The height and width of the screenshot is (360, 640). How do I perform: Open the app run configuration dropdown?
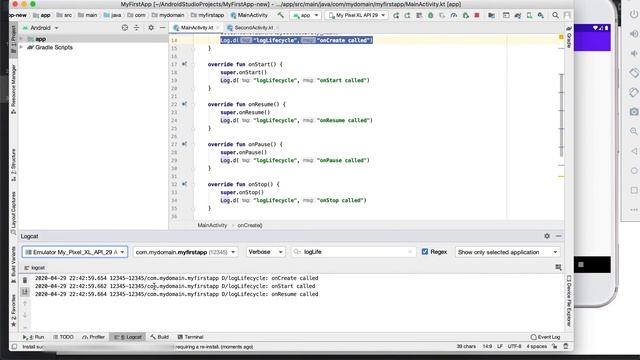[x=305, y=15]
